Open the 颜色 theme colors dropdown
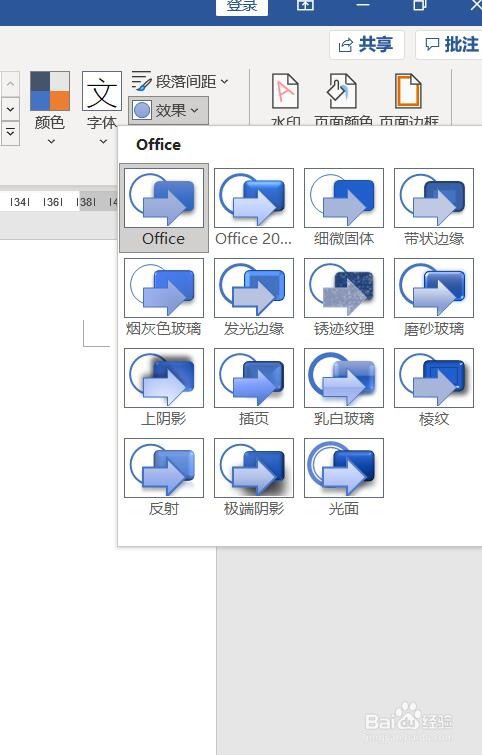 50,108
